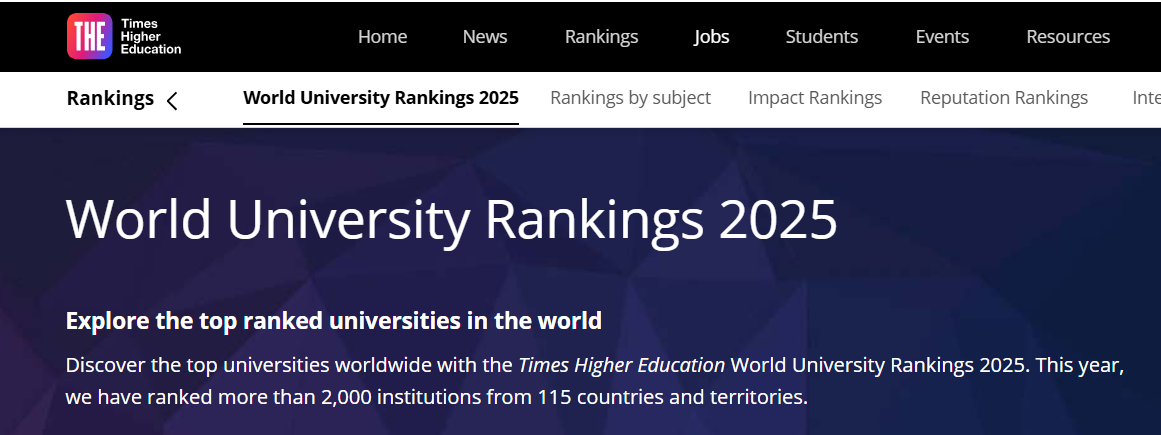Collapse Rankings submenu with back chevron

click(x=173, y=100)
